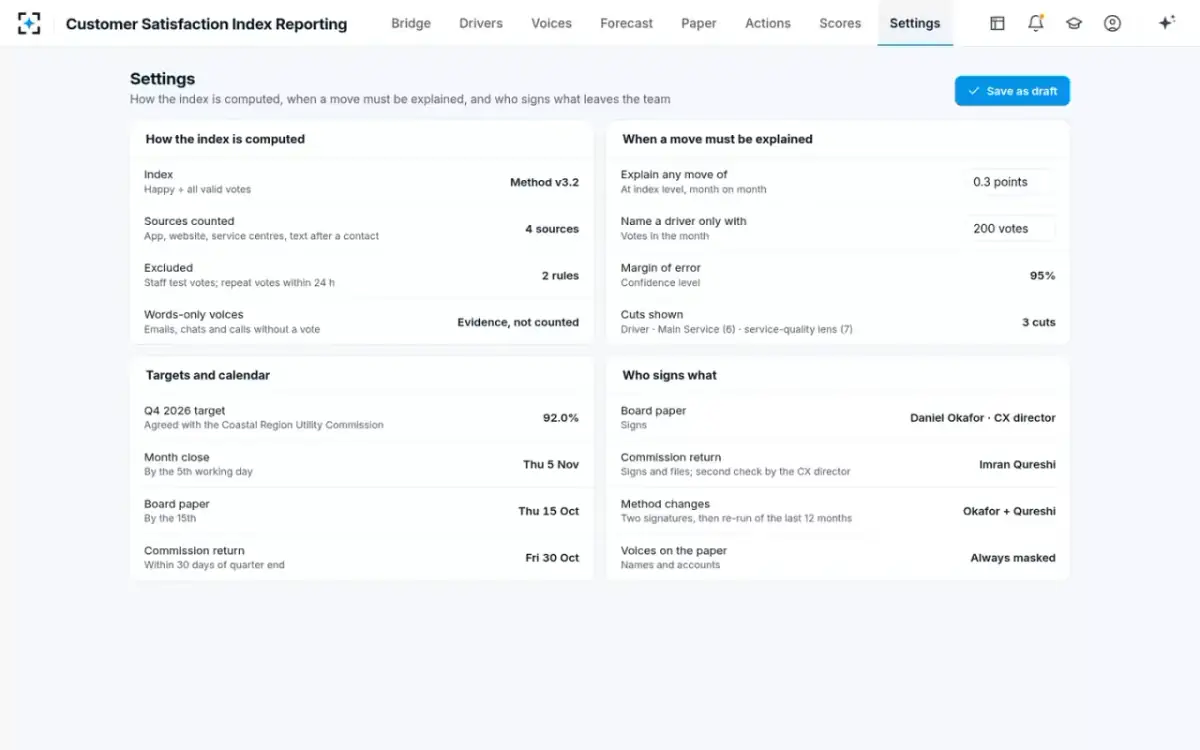1200x750 pixels.
Task: Click the Sources counted row label
Action: (x=189, y=221)
